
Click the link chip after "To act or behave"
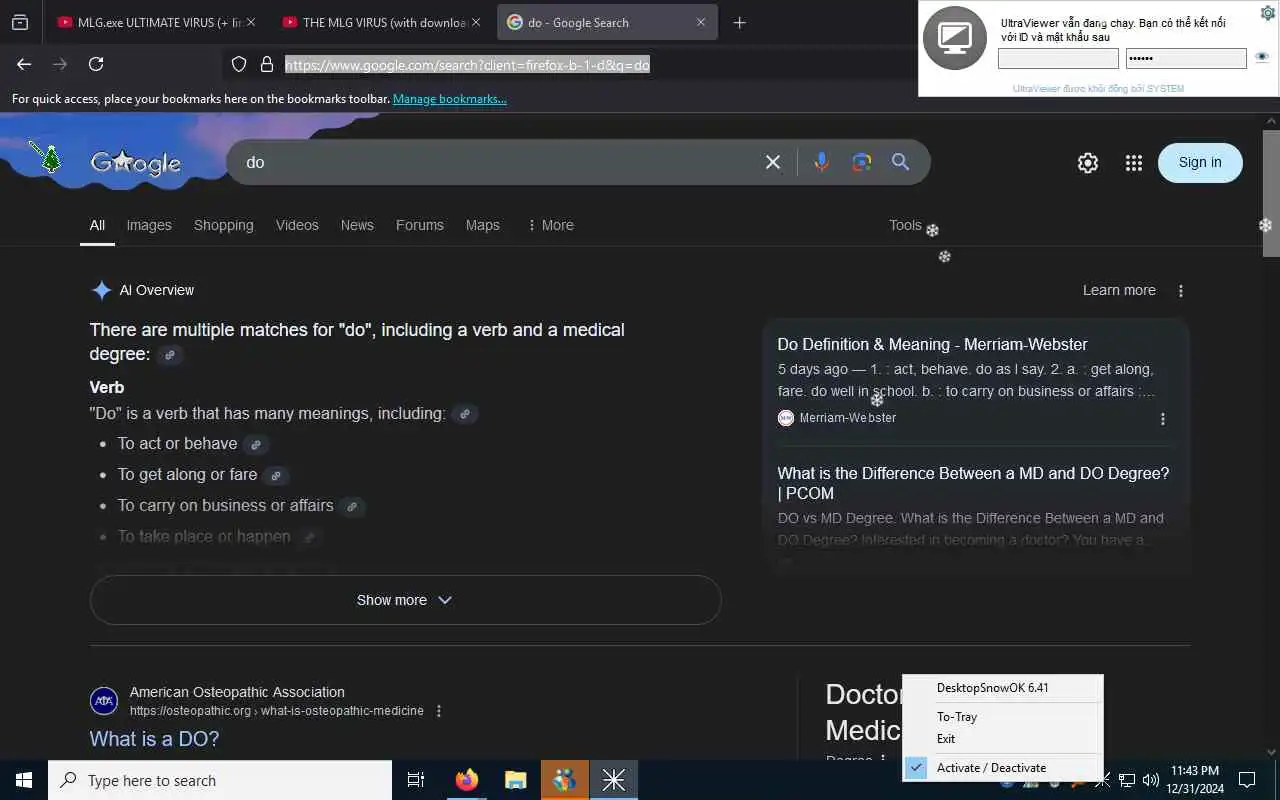coord(256,445)
